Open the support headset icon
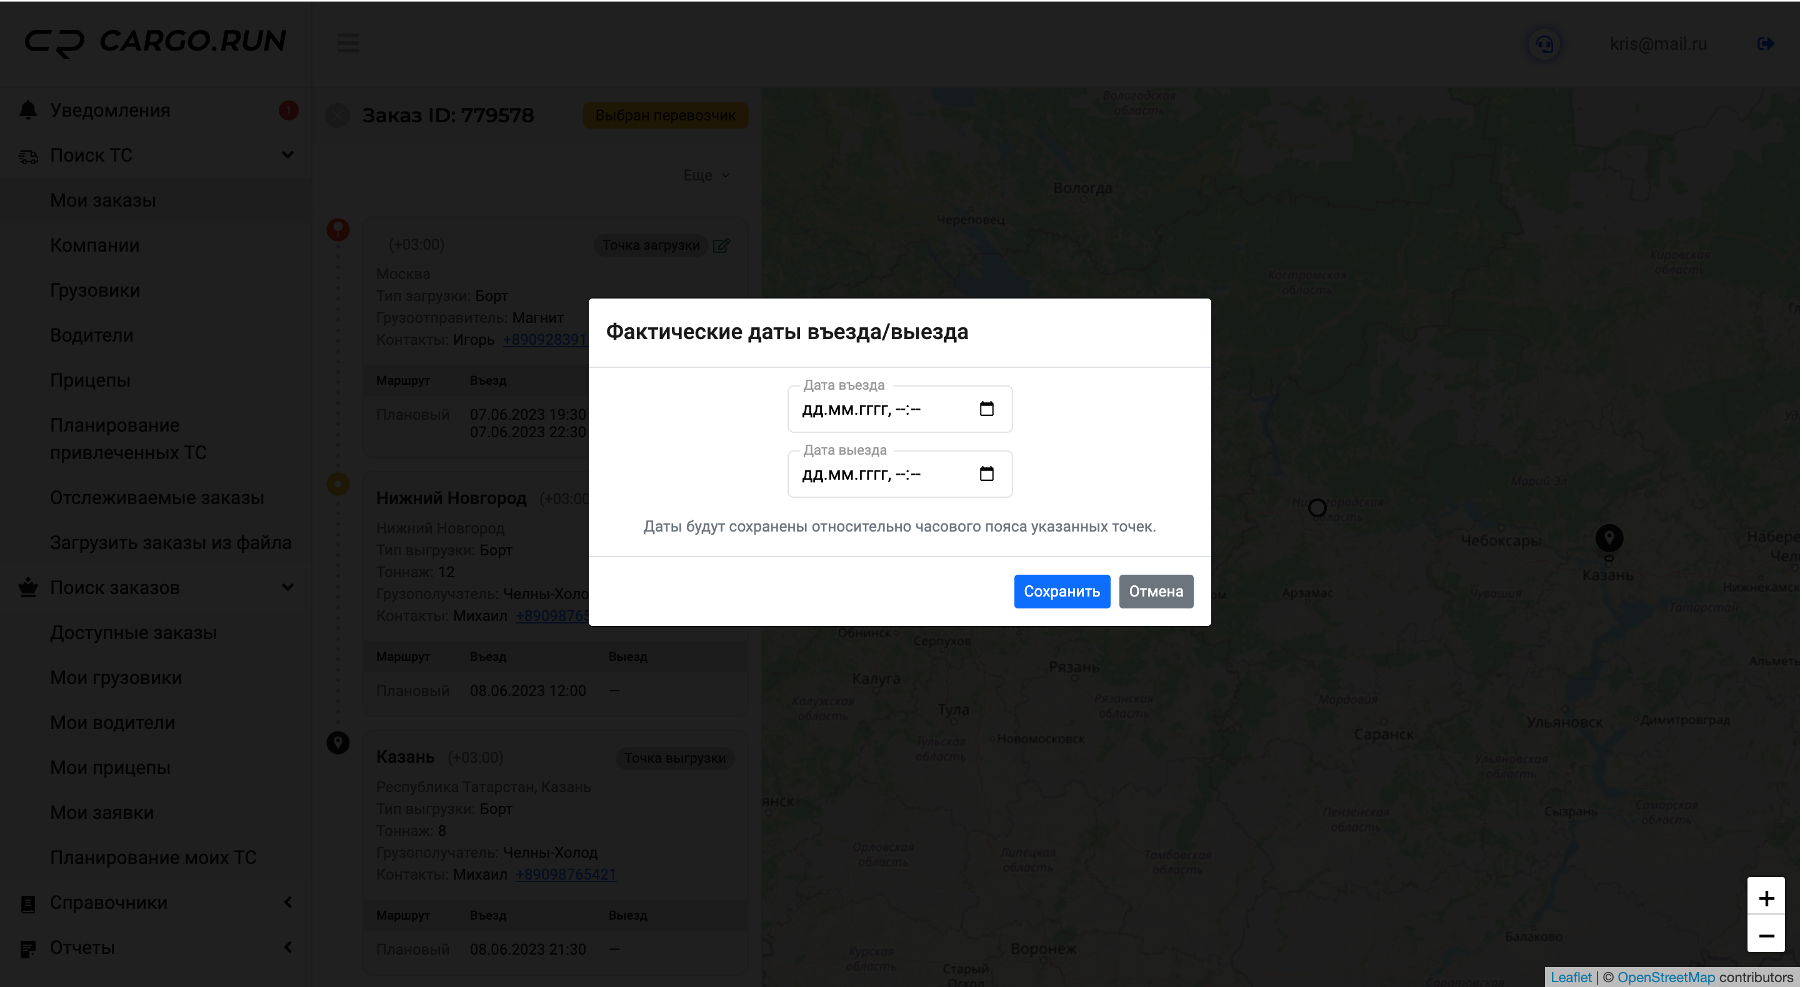This screenshot has height=987, width=1802. [1545, 44]
